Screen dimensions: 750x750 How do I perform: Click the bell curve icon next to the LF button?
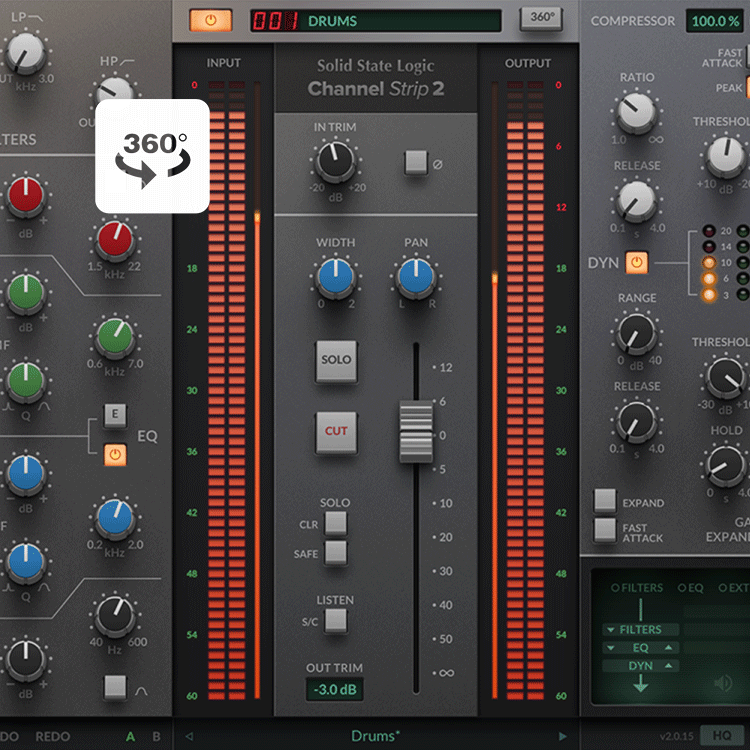click(141, 691)
